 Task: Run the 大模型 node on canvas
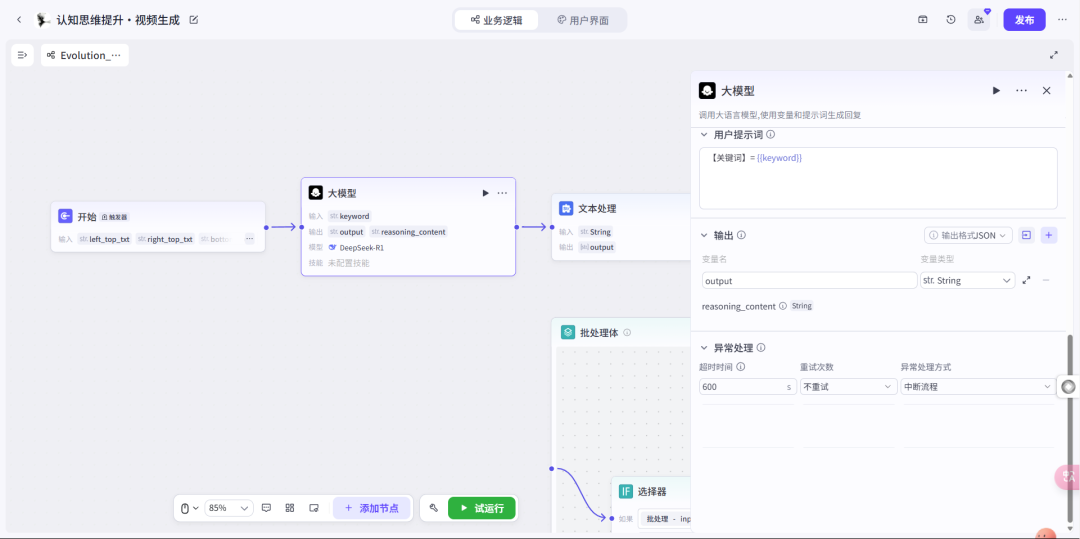[486, 193]
